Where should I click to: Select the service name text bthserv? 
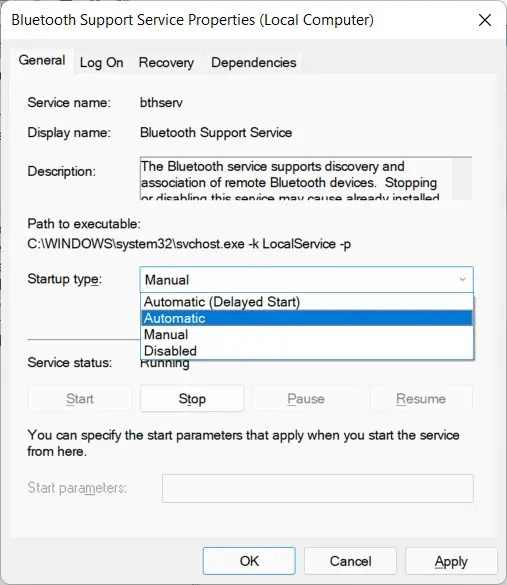pyautogui.click(x=161, y=103)
